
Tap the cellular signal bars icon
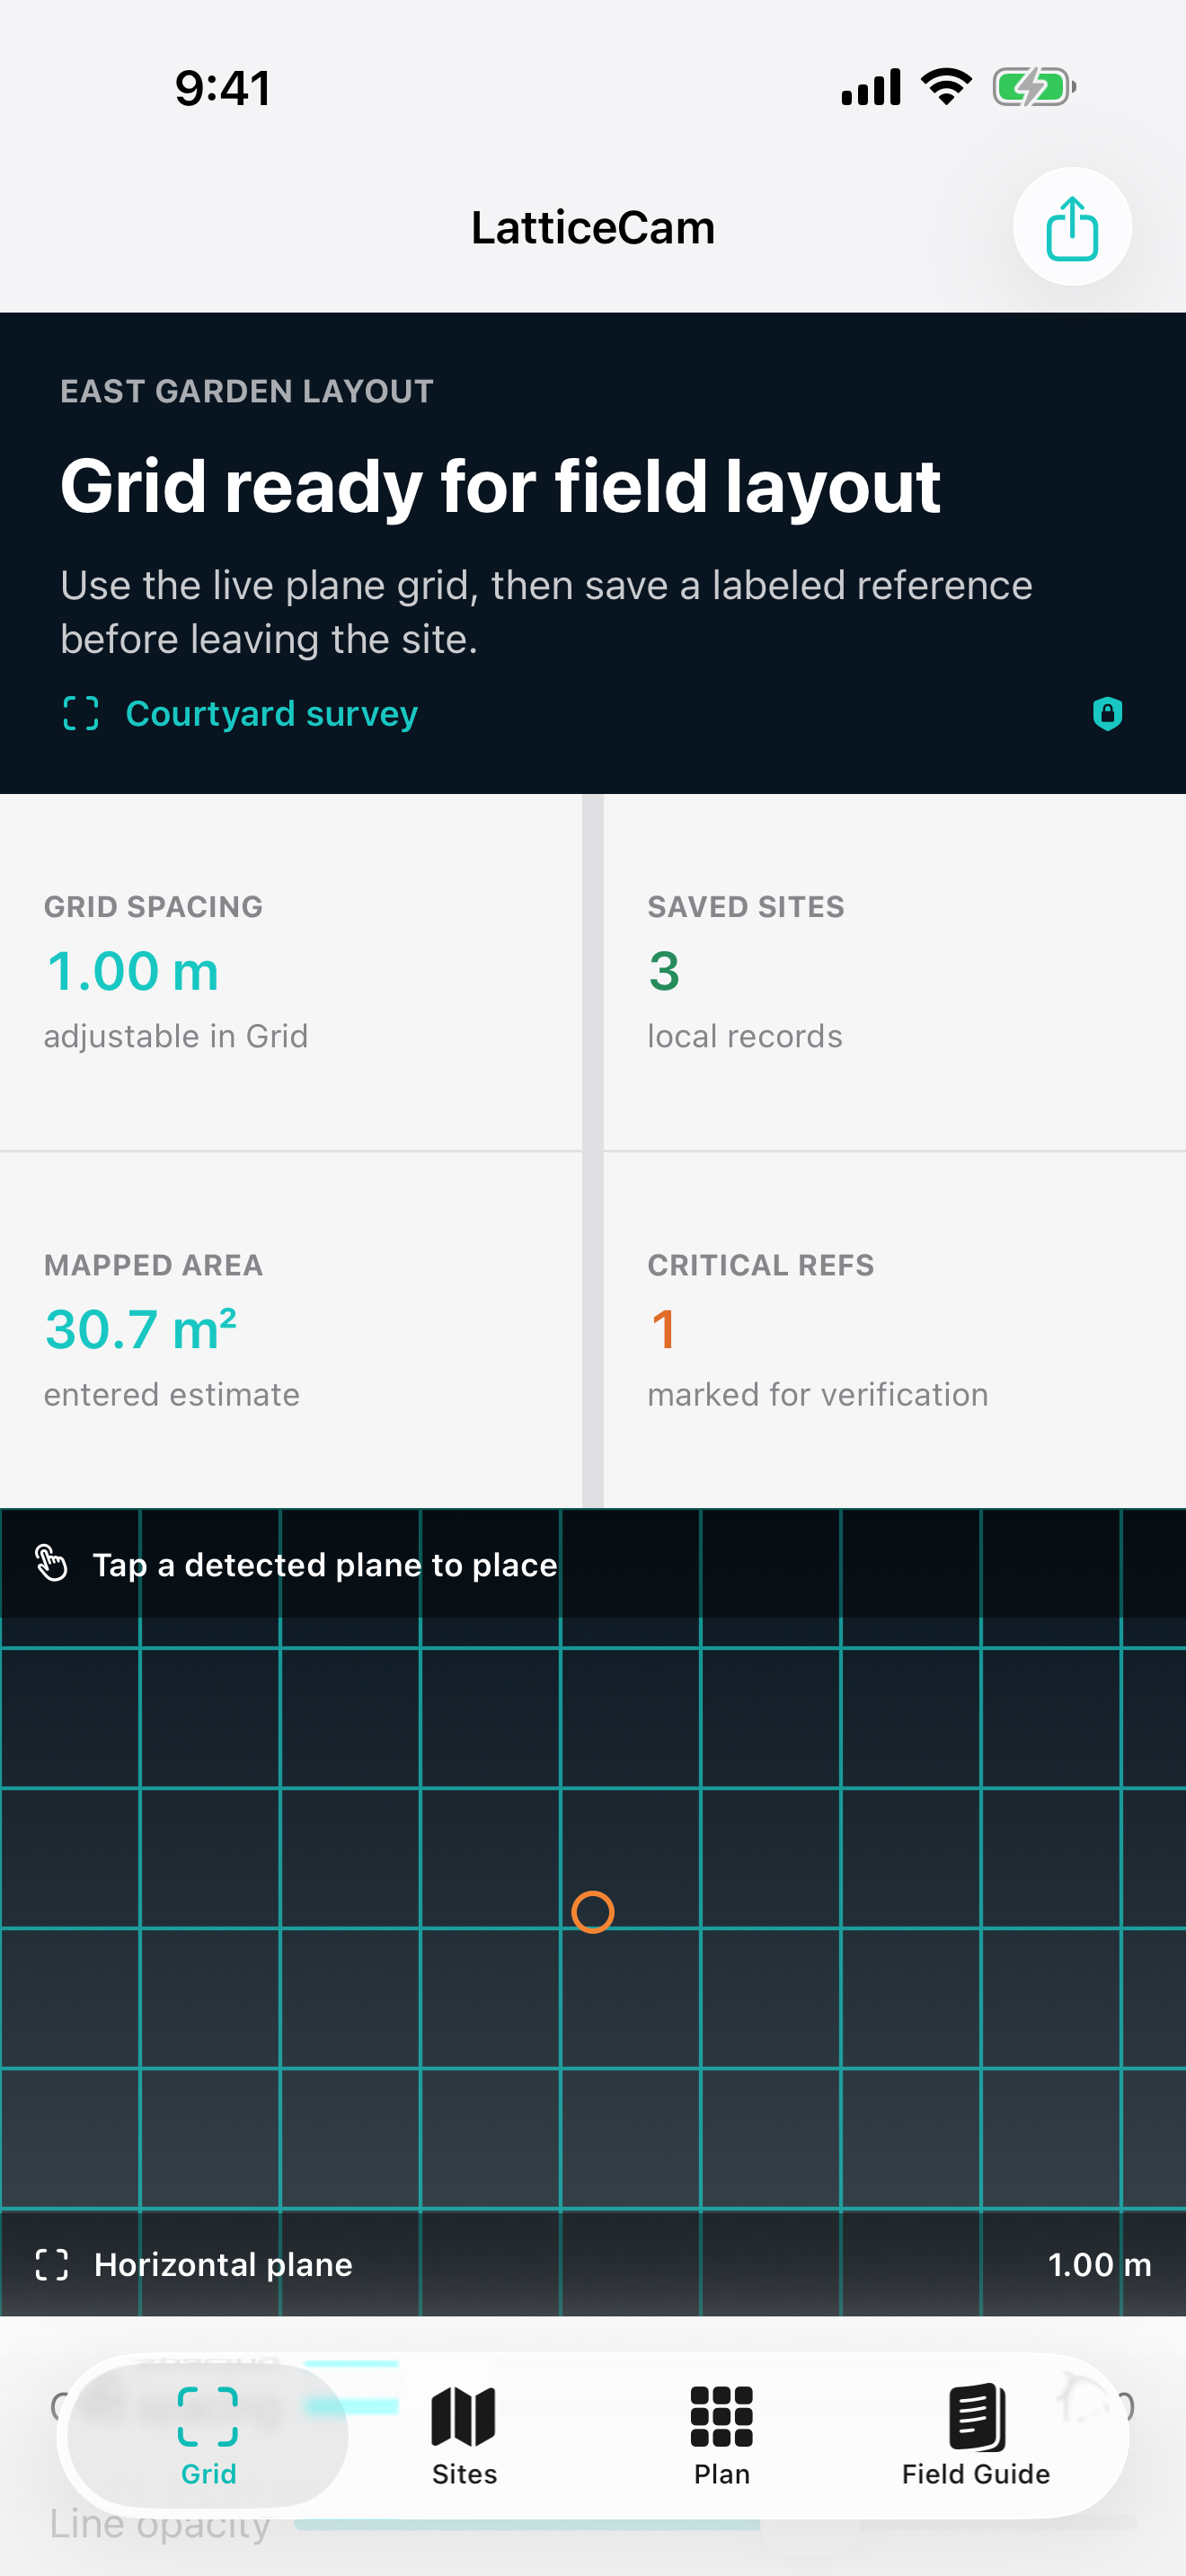871,87
